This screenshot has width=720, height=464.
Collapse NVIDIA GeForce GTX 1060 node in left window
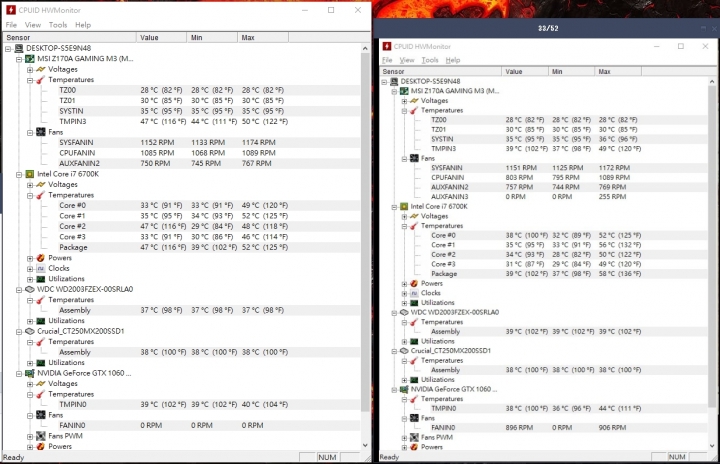click(x=19, y=373)
